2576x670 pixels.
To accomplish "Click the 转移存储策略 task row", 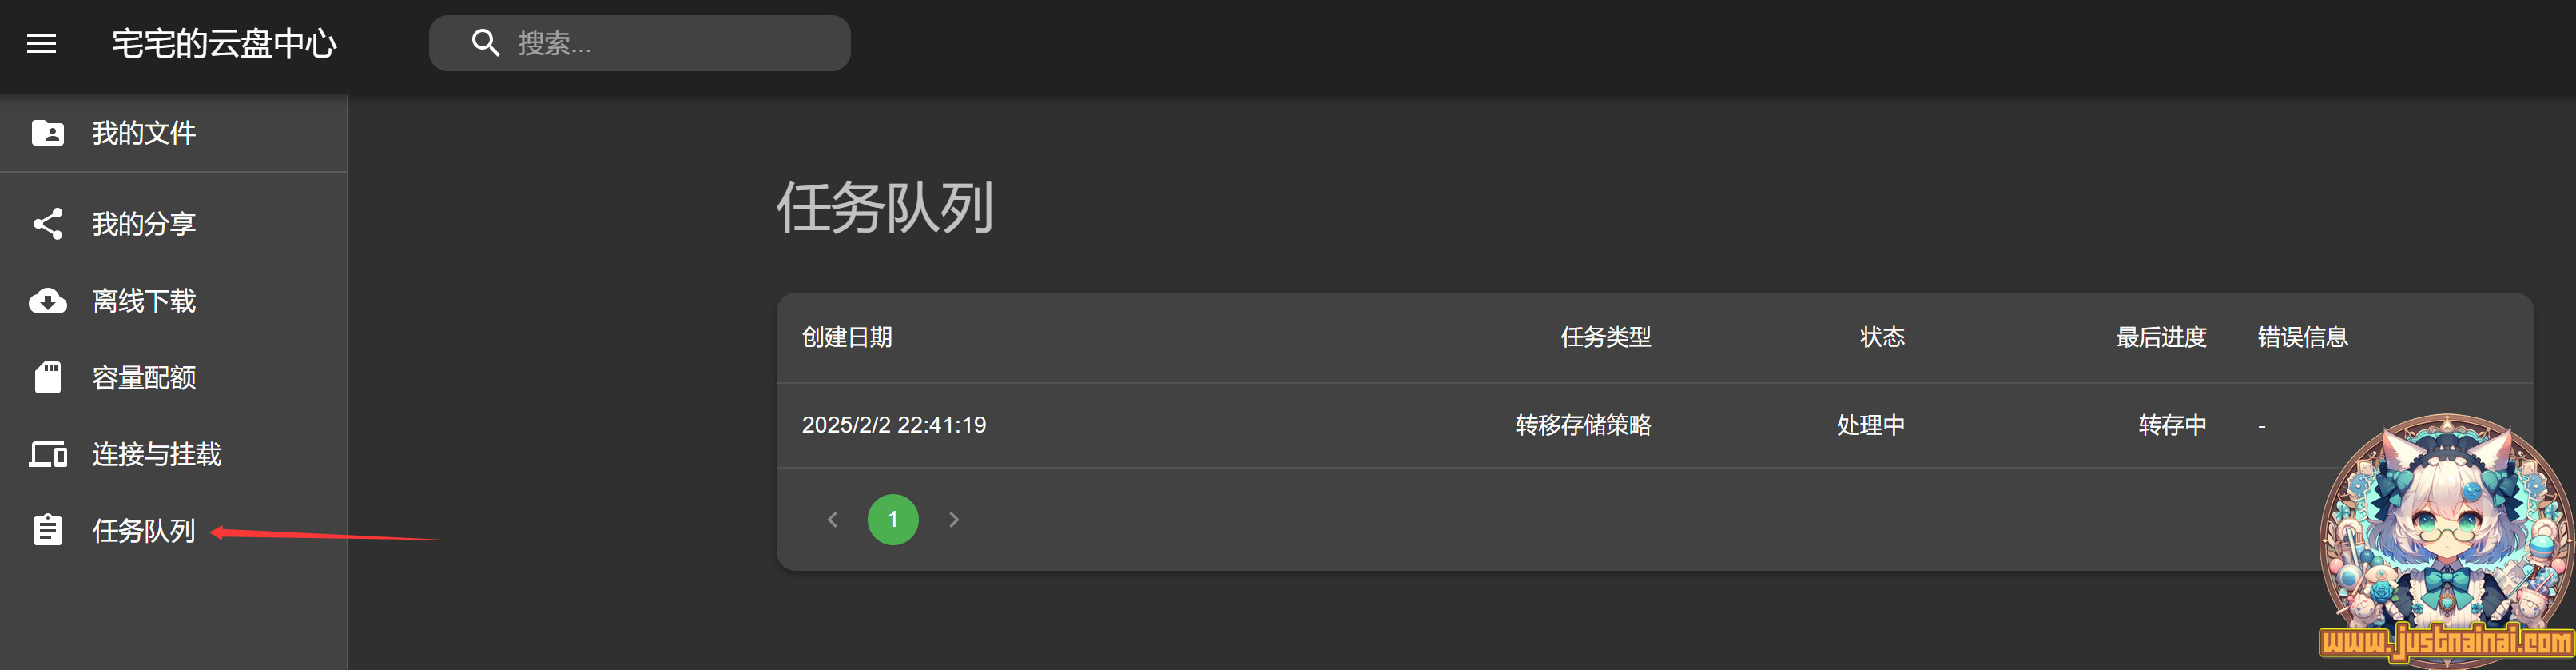I will 1655,425.
